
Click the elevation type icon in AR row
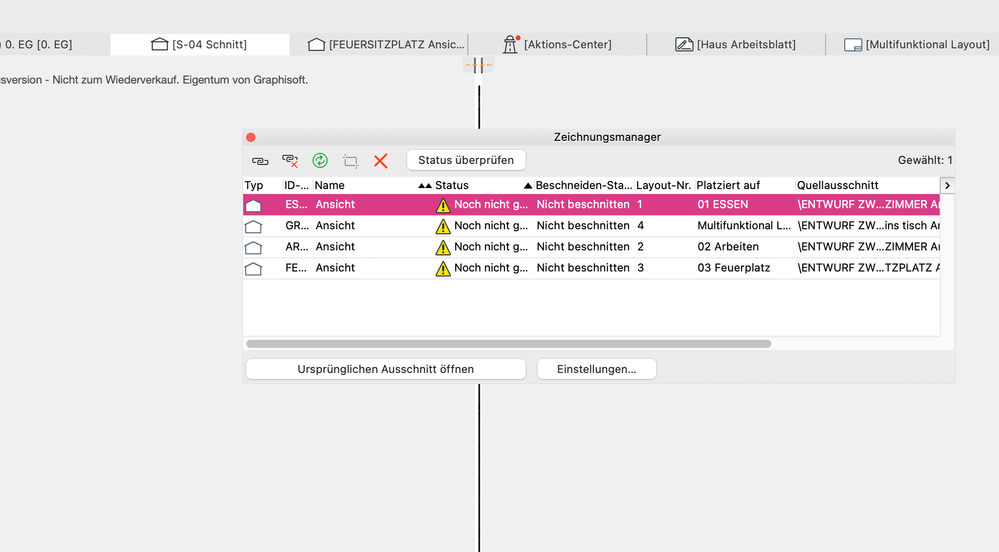click(x=254, y=247)
